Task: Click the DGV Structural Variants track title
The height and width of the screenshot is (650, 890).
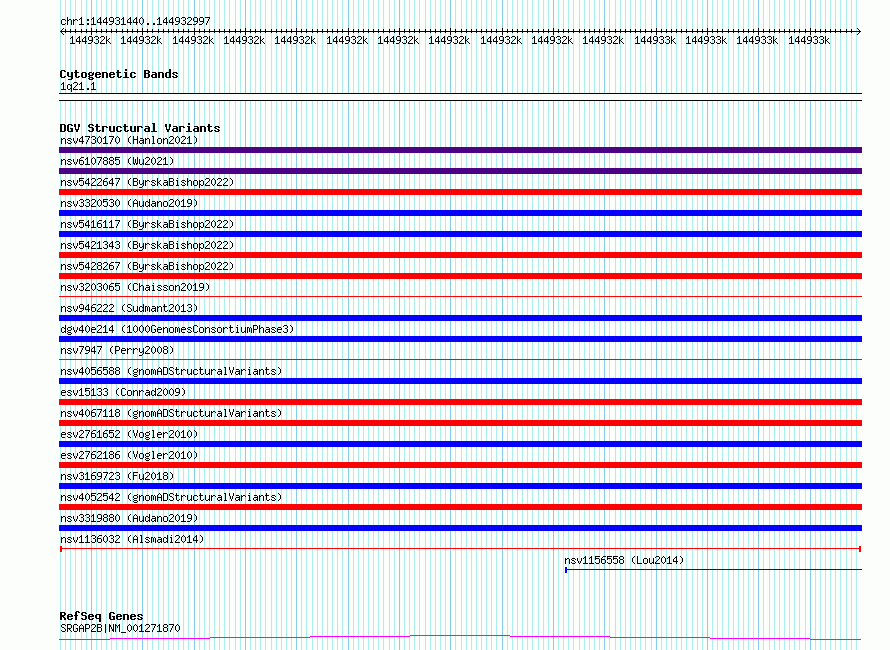Action: pyautogui.click(x=140, y=128)
